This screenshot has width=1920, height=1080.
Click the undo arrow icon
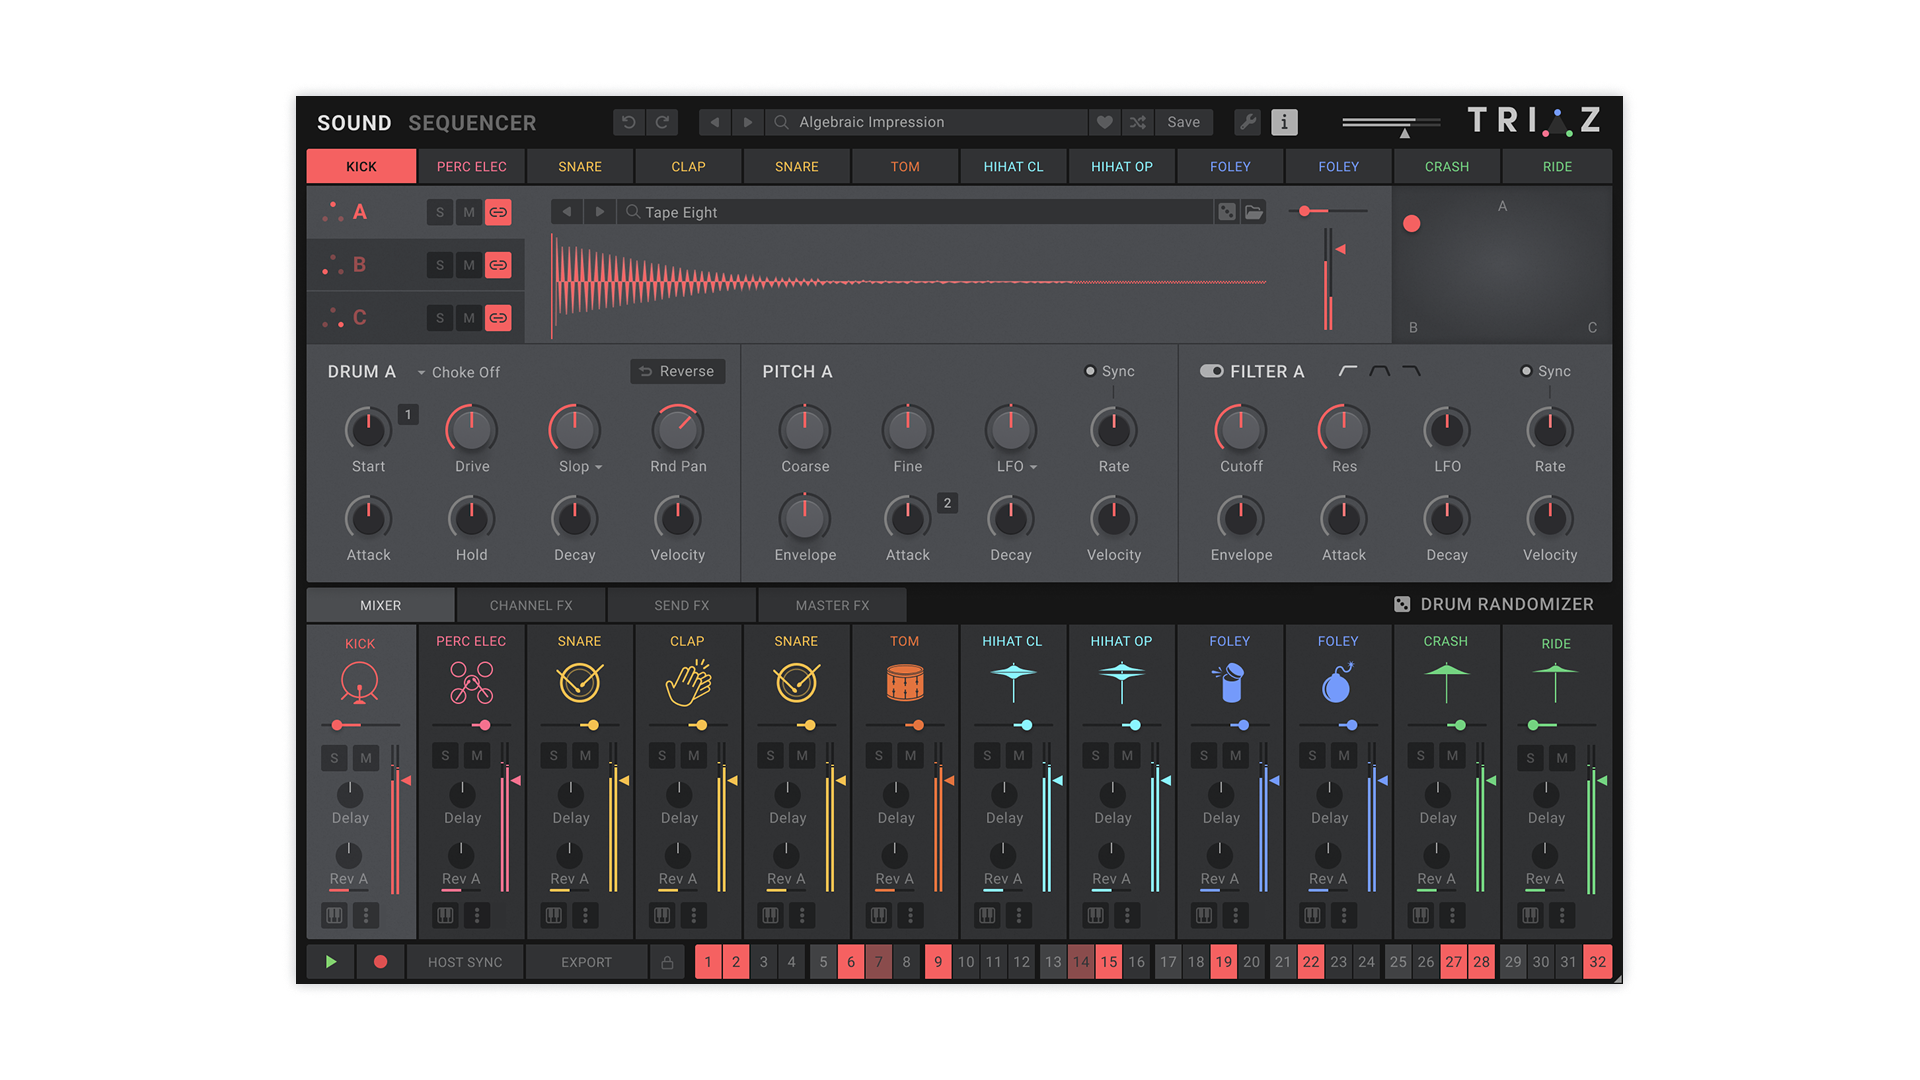pyautogui.click(x=628, y=122)
